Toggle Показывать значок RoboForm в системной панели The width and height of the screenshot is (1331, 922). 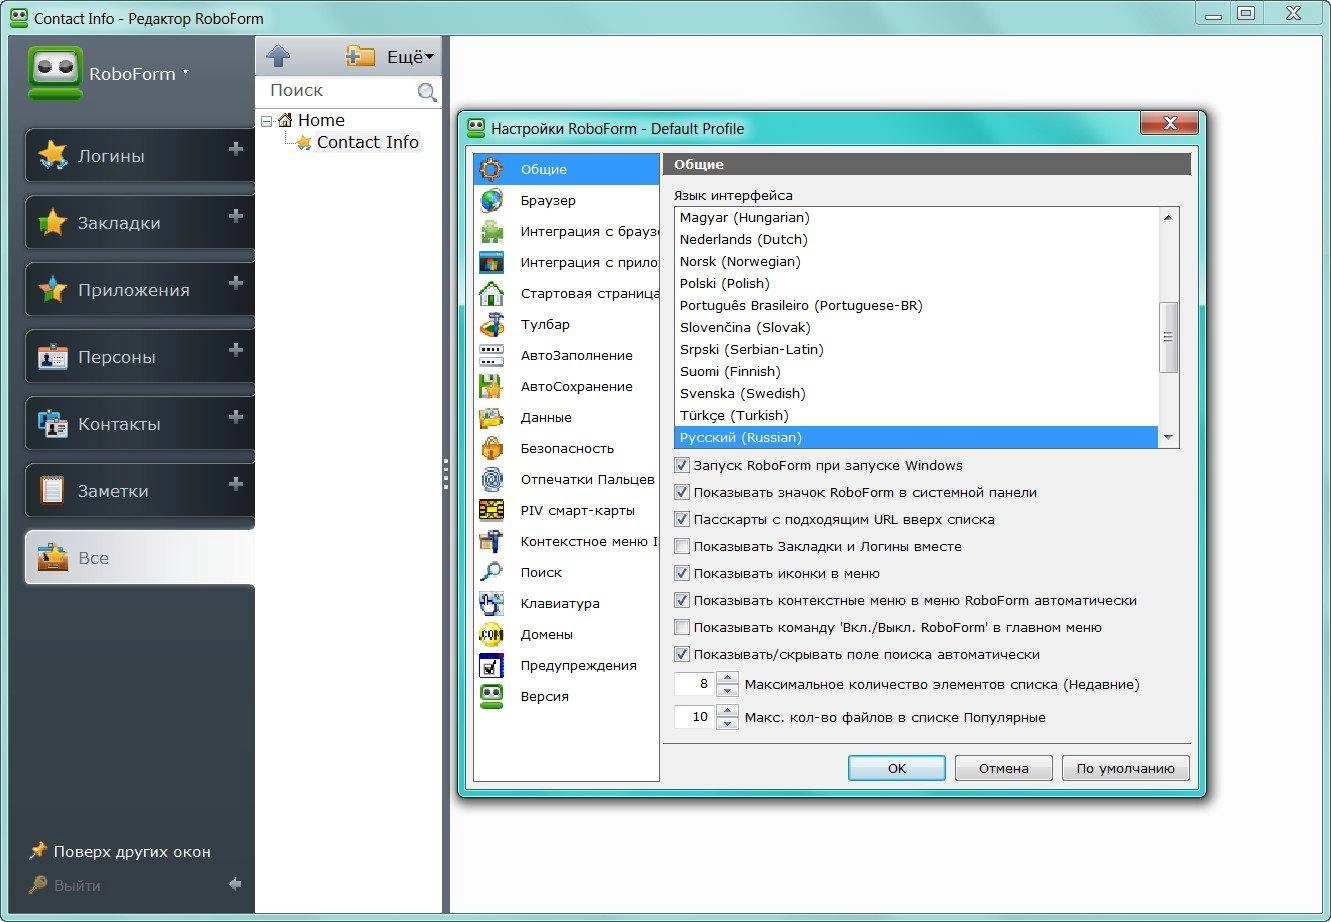coord(682,492)
